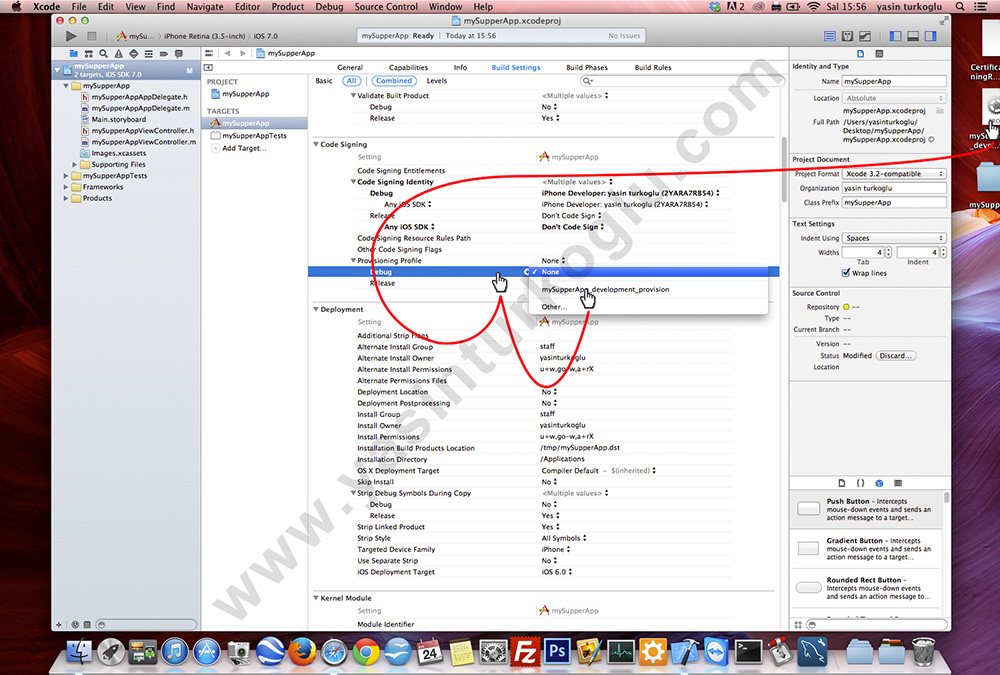This screenshot has width=1000, height=675.
Task: Show Basic build settings only
Action: coord(324,81)
